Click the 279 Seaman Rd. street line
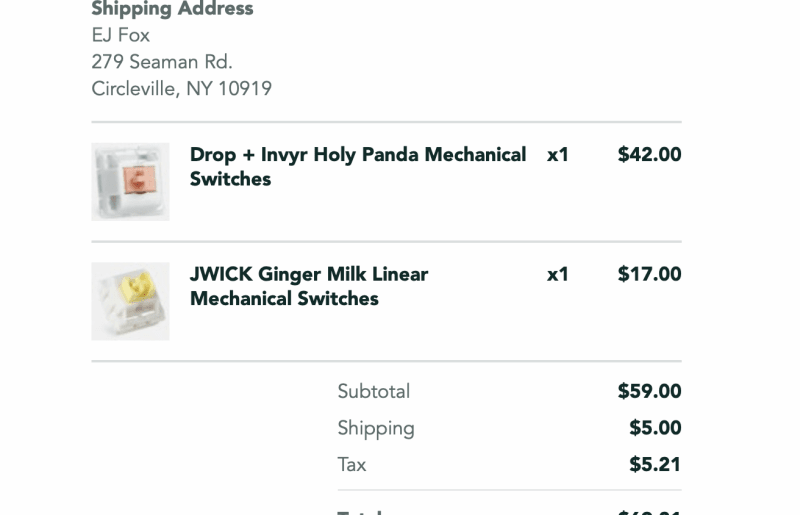Viewport: 800px width, 515px height. [161, 62]
